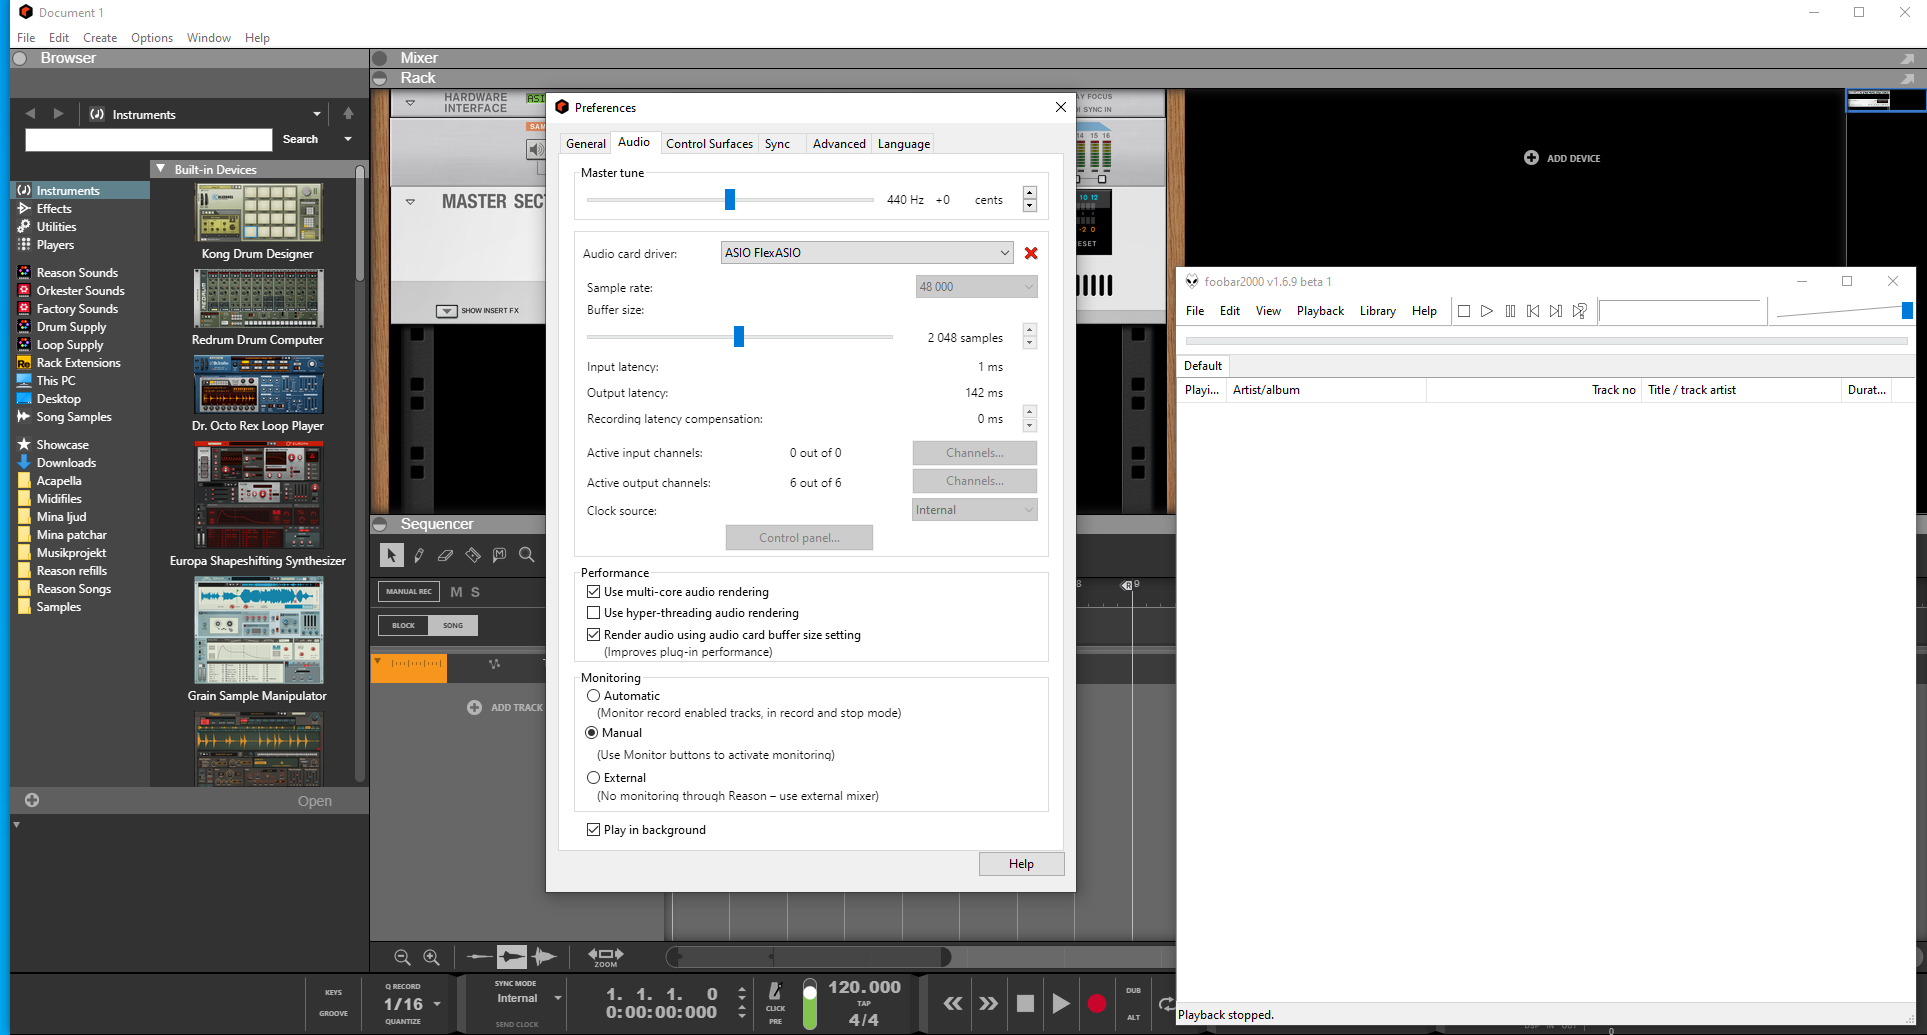Image resolution: width=1927 pixels, height=1035 pixels.
Task: Click the red Record button on the transport
Action: pos(1097,1003)
